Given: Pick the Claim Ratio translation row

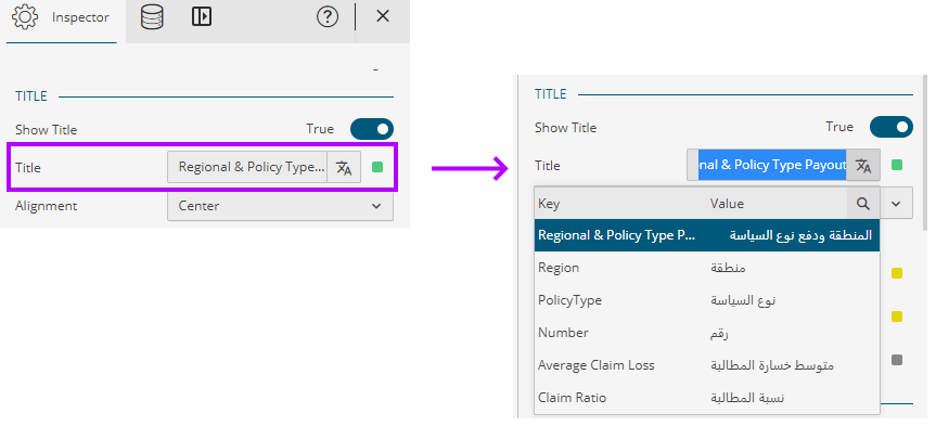Looking at the screenshot, I should (706, 397).
